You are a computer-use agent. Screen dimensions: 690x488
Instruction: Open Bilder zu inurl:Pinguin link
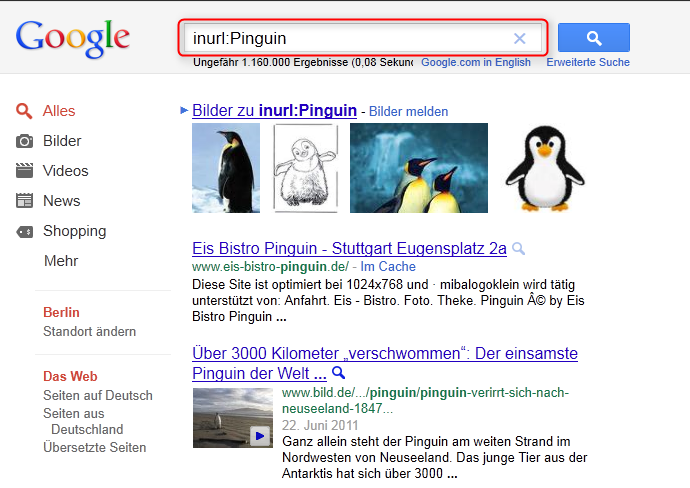click(274, 110)
